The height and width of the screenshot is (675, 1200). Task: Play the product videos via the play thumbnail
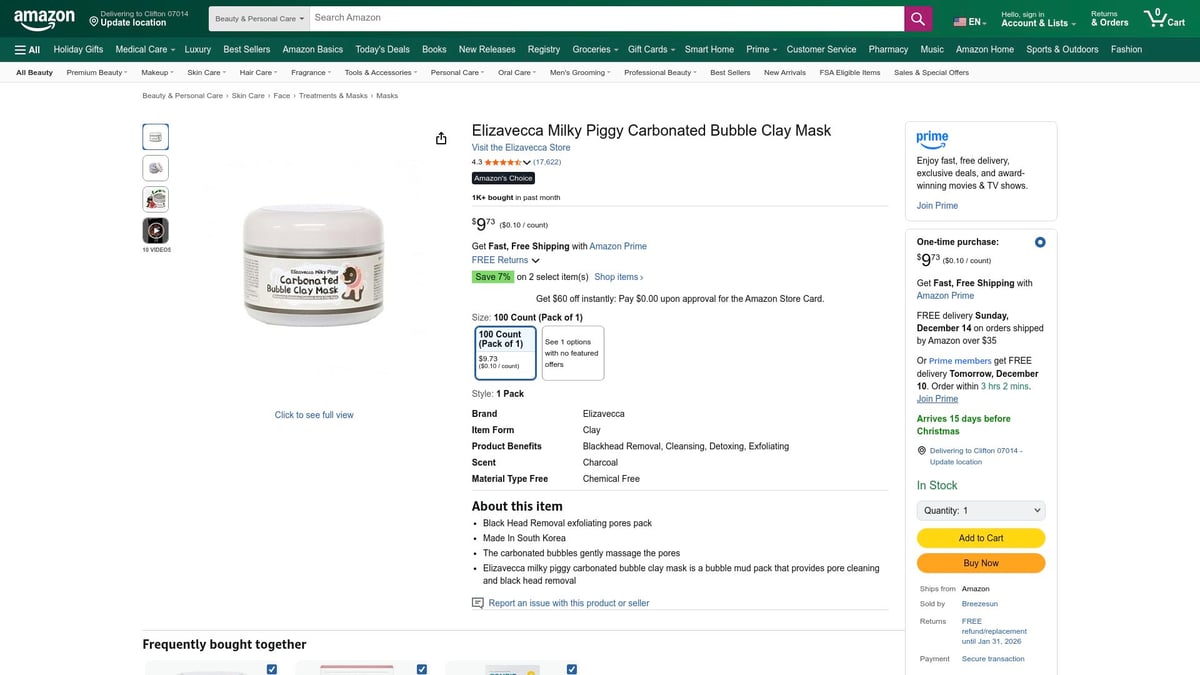[155, 231]
